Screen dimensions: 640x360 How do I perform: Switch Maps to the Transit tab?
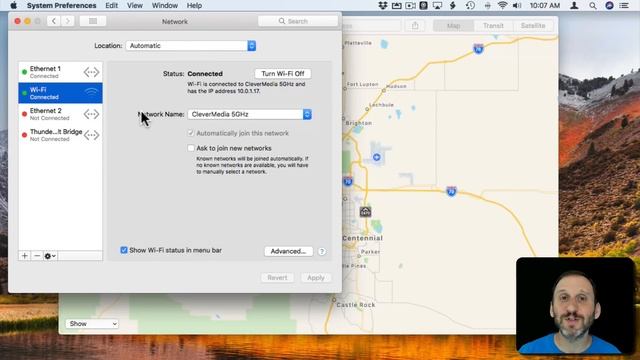click(x=493, y=25)
